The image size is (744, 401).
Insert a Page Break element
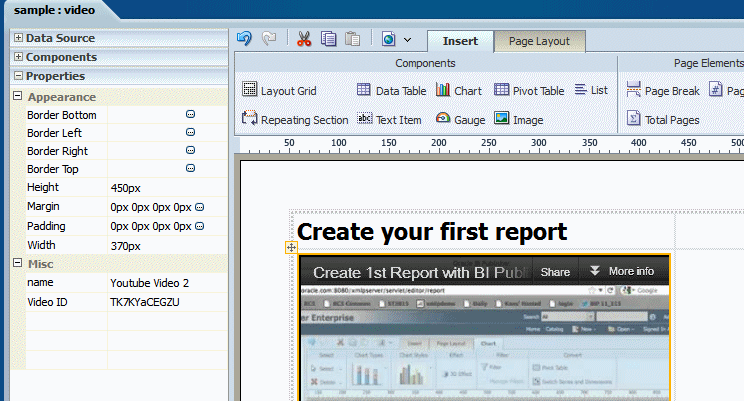point(662,90)
